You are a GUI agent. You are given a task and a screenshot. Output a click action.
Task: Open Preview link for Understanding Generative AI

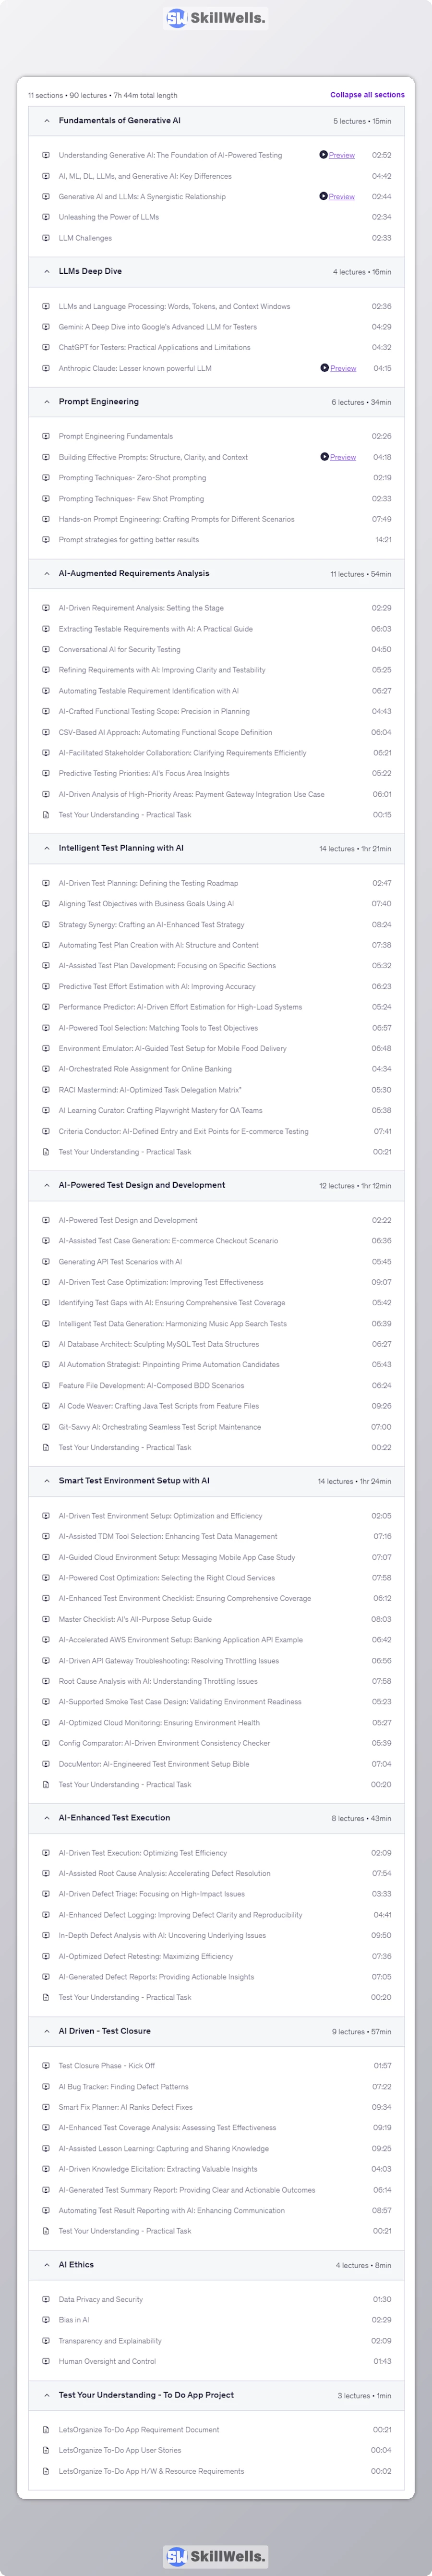point(342,155)
